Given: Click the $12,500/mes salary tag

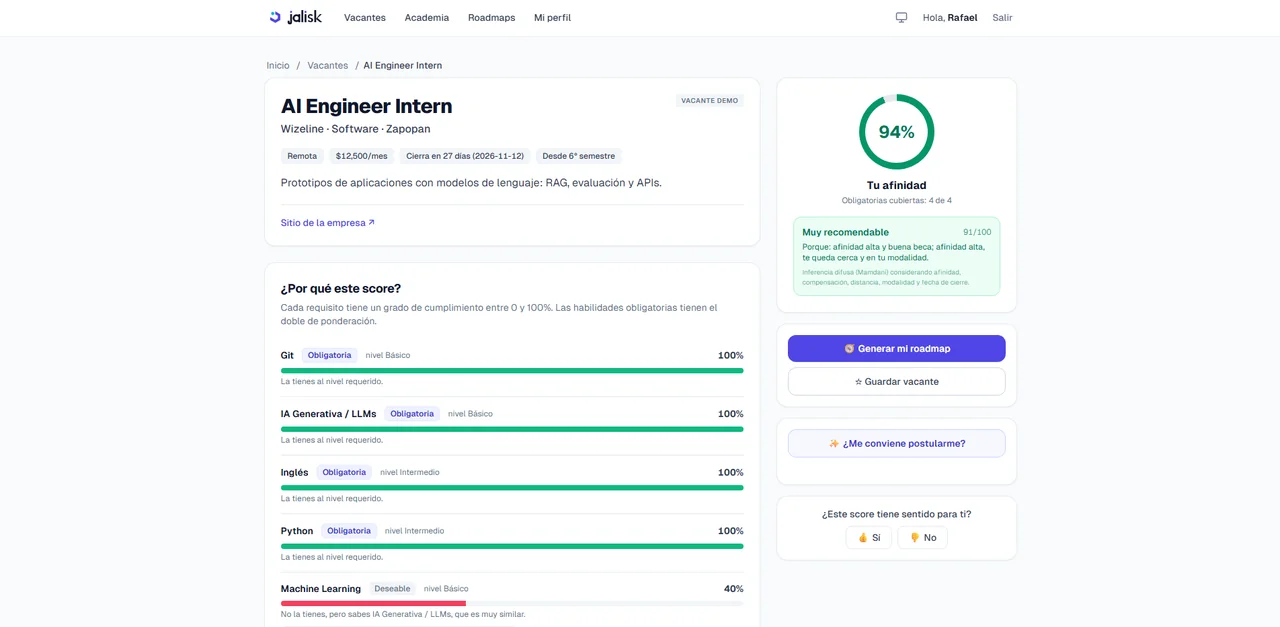Looking at the screenshot, I should (361, 156).
